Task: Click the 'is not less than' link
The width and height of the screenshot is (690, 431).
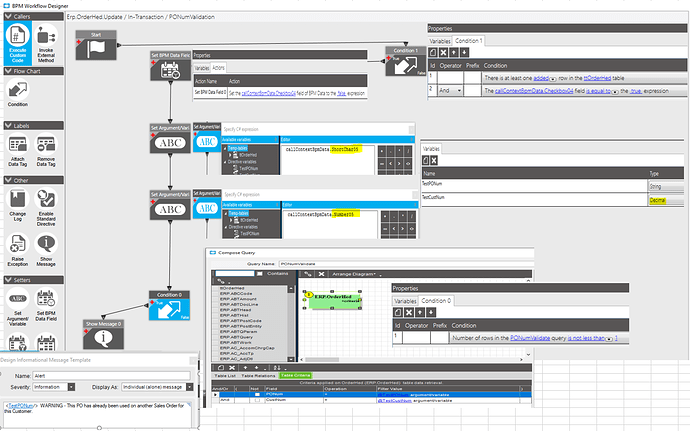Action: (586, 338)
